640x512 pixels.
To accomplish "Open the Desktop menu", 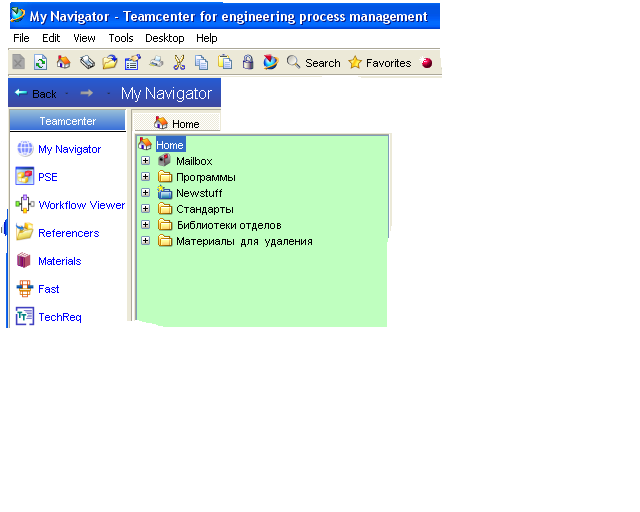I will click(x=164, y=38).
